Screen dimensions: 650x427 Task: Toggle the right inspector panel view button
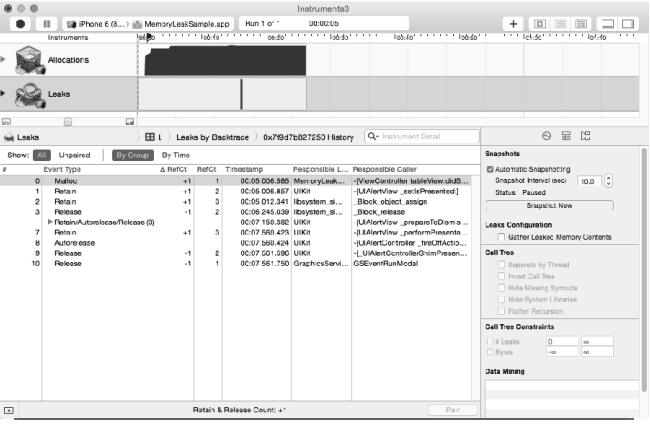pyautogui.click(x=628, y=22)
